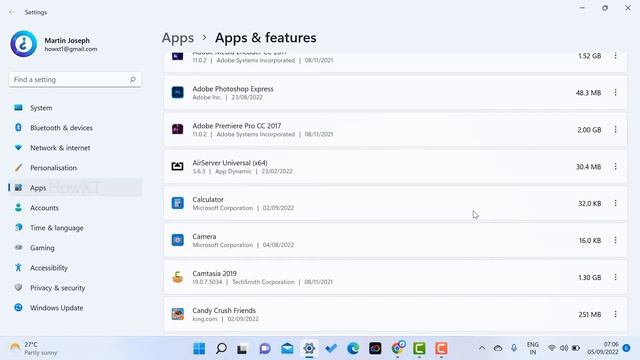Screen dimensions: 640x360
Task: Click the Camtasia 2019 app icon
Action: pos(178,277)
